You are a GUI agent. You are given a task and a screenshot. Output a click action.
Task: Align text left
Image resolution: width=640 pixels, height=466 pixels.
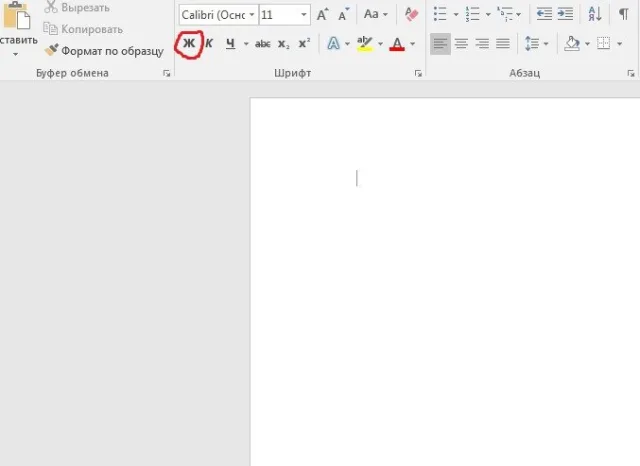pos(440,44)
